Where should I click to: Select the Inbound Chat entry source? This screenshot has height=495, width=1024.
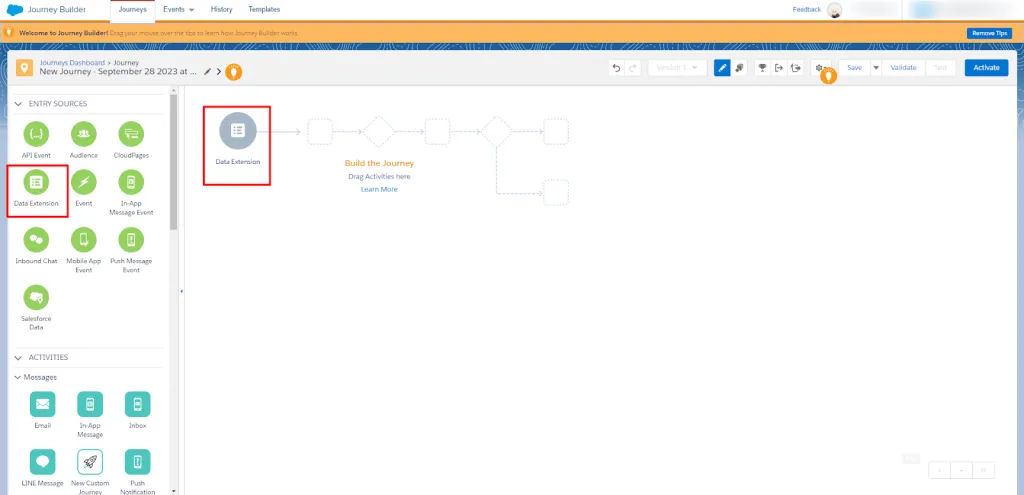pos(36,240)
